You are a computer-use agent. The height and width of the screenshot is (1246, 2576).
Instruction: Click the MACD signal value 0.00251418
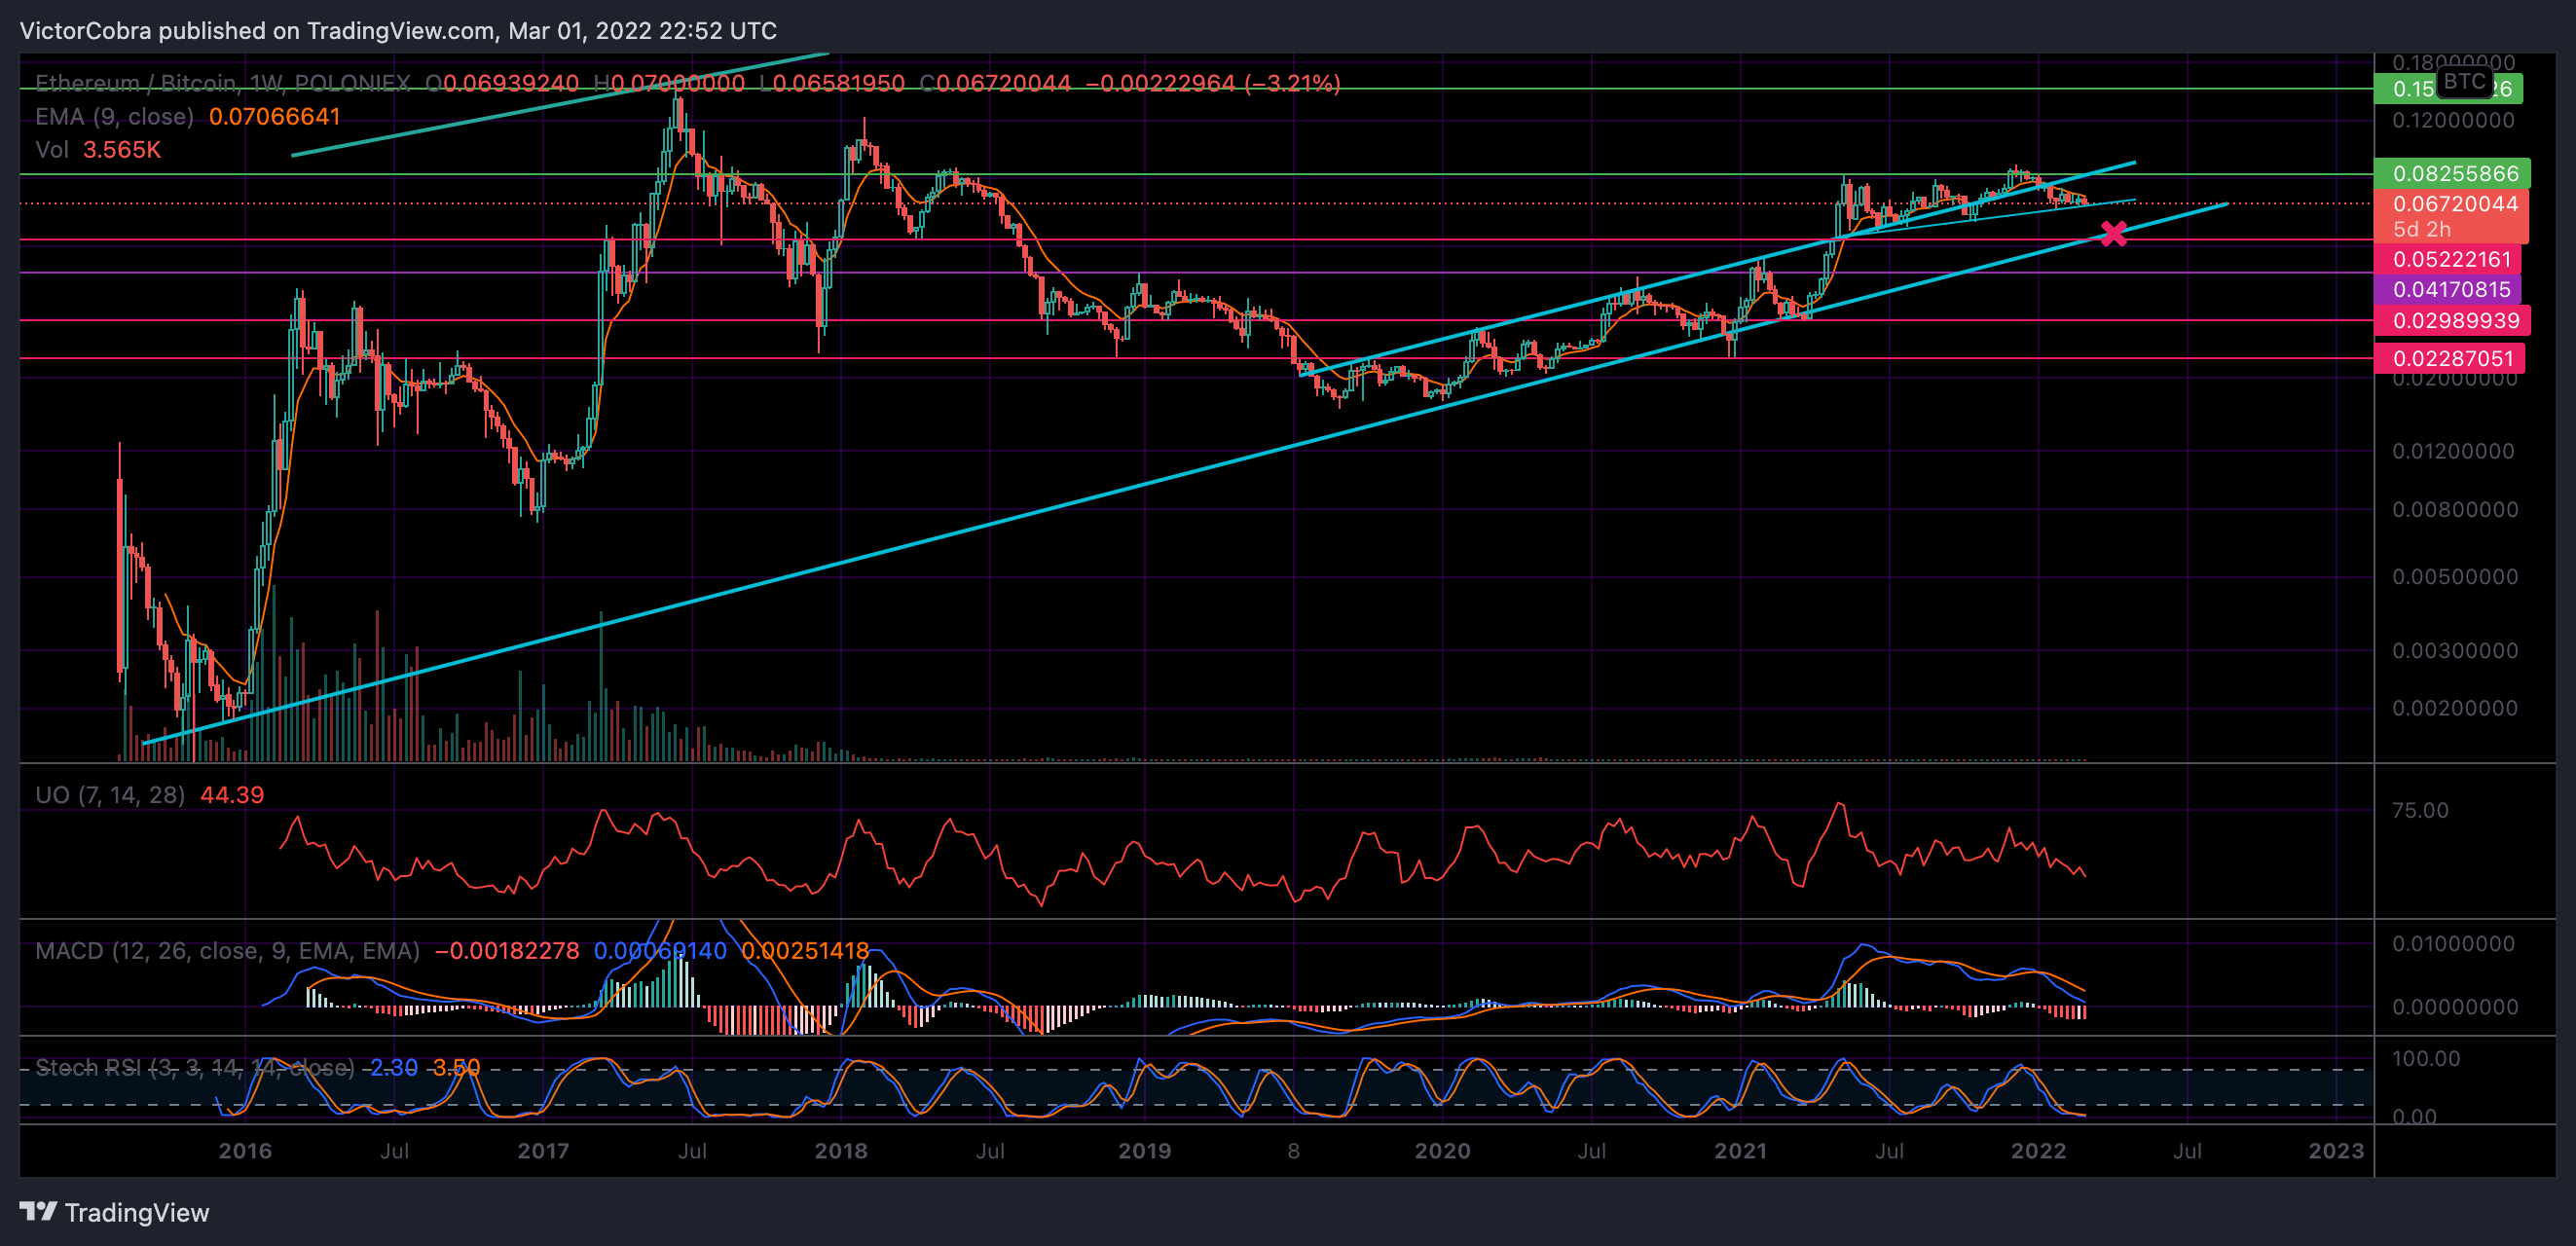[x=805, y=951]
